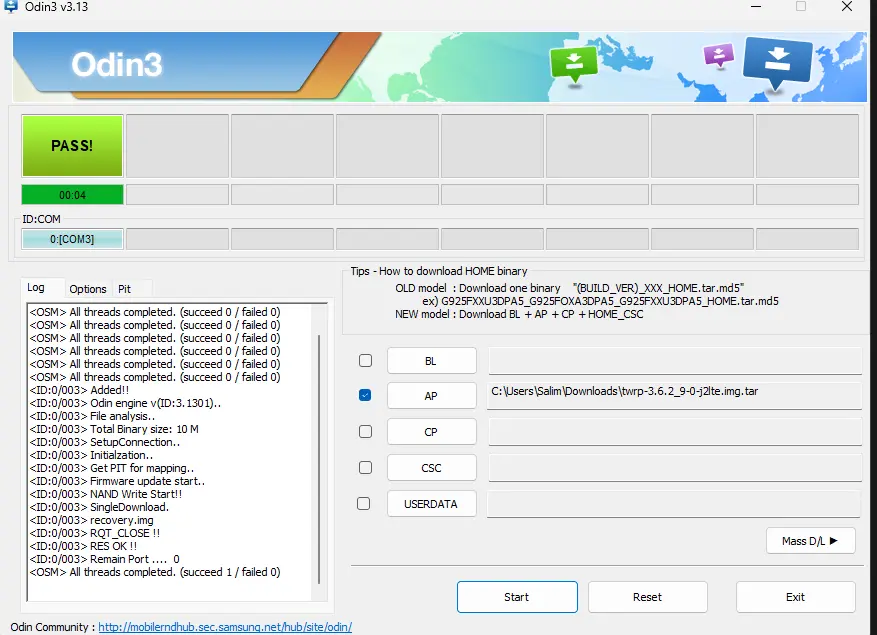This screenshot has height=635, width=877.
Task: Enable the BL checkbox
Action: pyautogui.click(x=365, y=360)
